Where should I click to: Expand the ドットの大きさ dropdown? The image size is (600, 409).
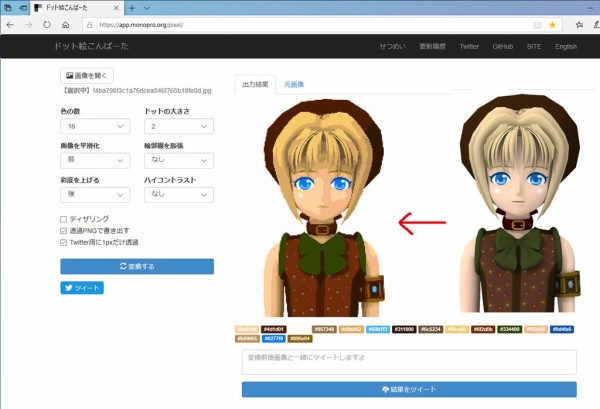[178, 127]
